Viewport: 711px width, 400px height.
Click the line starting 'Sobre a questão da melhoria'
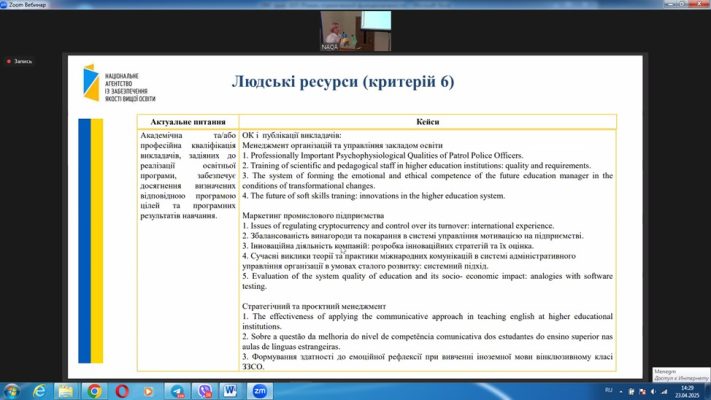click(427, 341)
